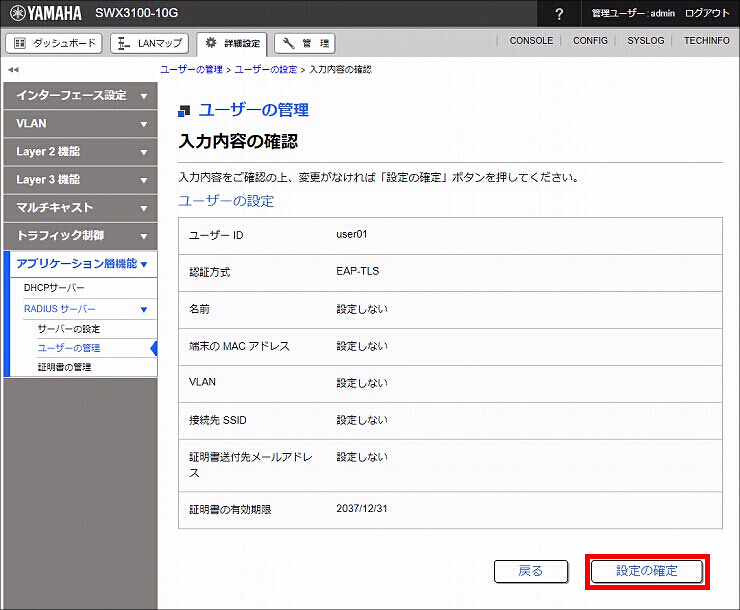Click the 名前 row label

click(199, 309)
